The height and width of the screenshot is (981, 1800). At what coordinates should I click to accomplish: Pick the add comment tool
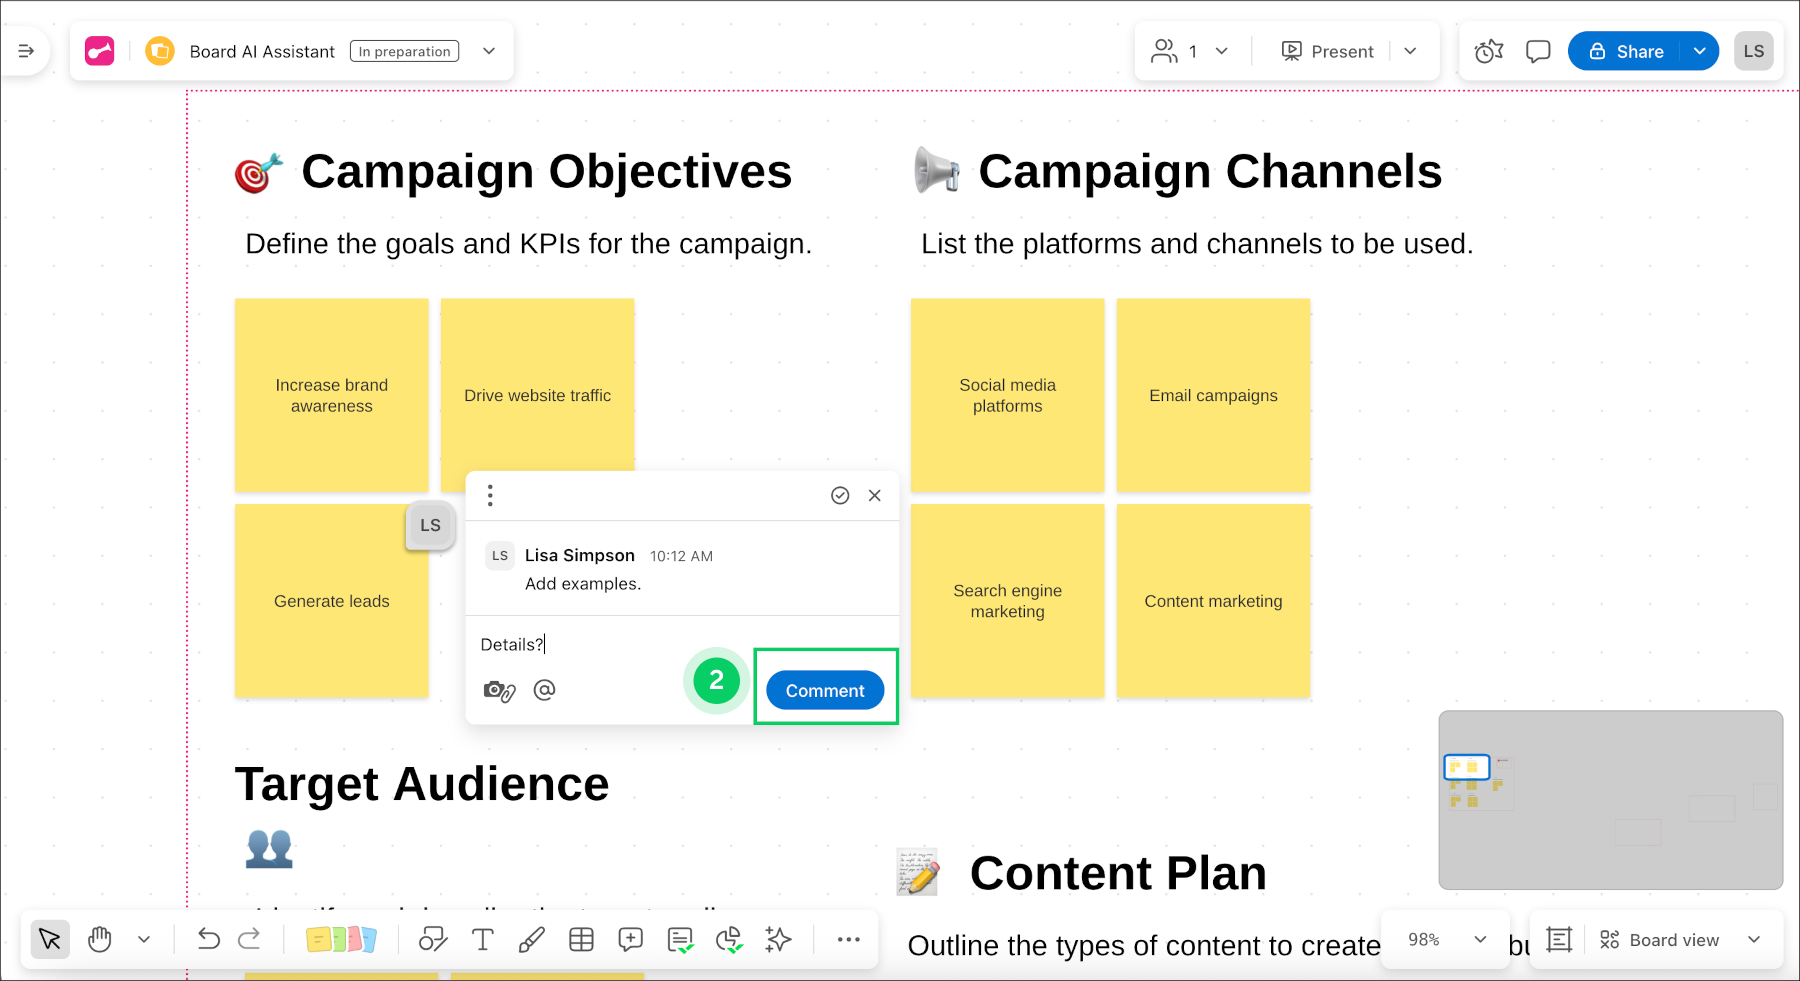coord(630,940)
